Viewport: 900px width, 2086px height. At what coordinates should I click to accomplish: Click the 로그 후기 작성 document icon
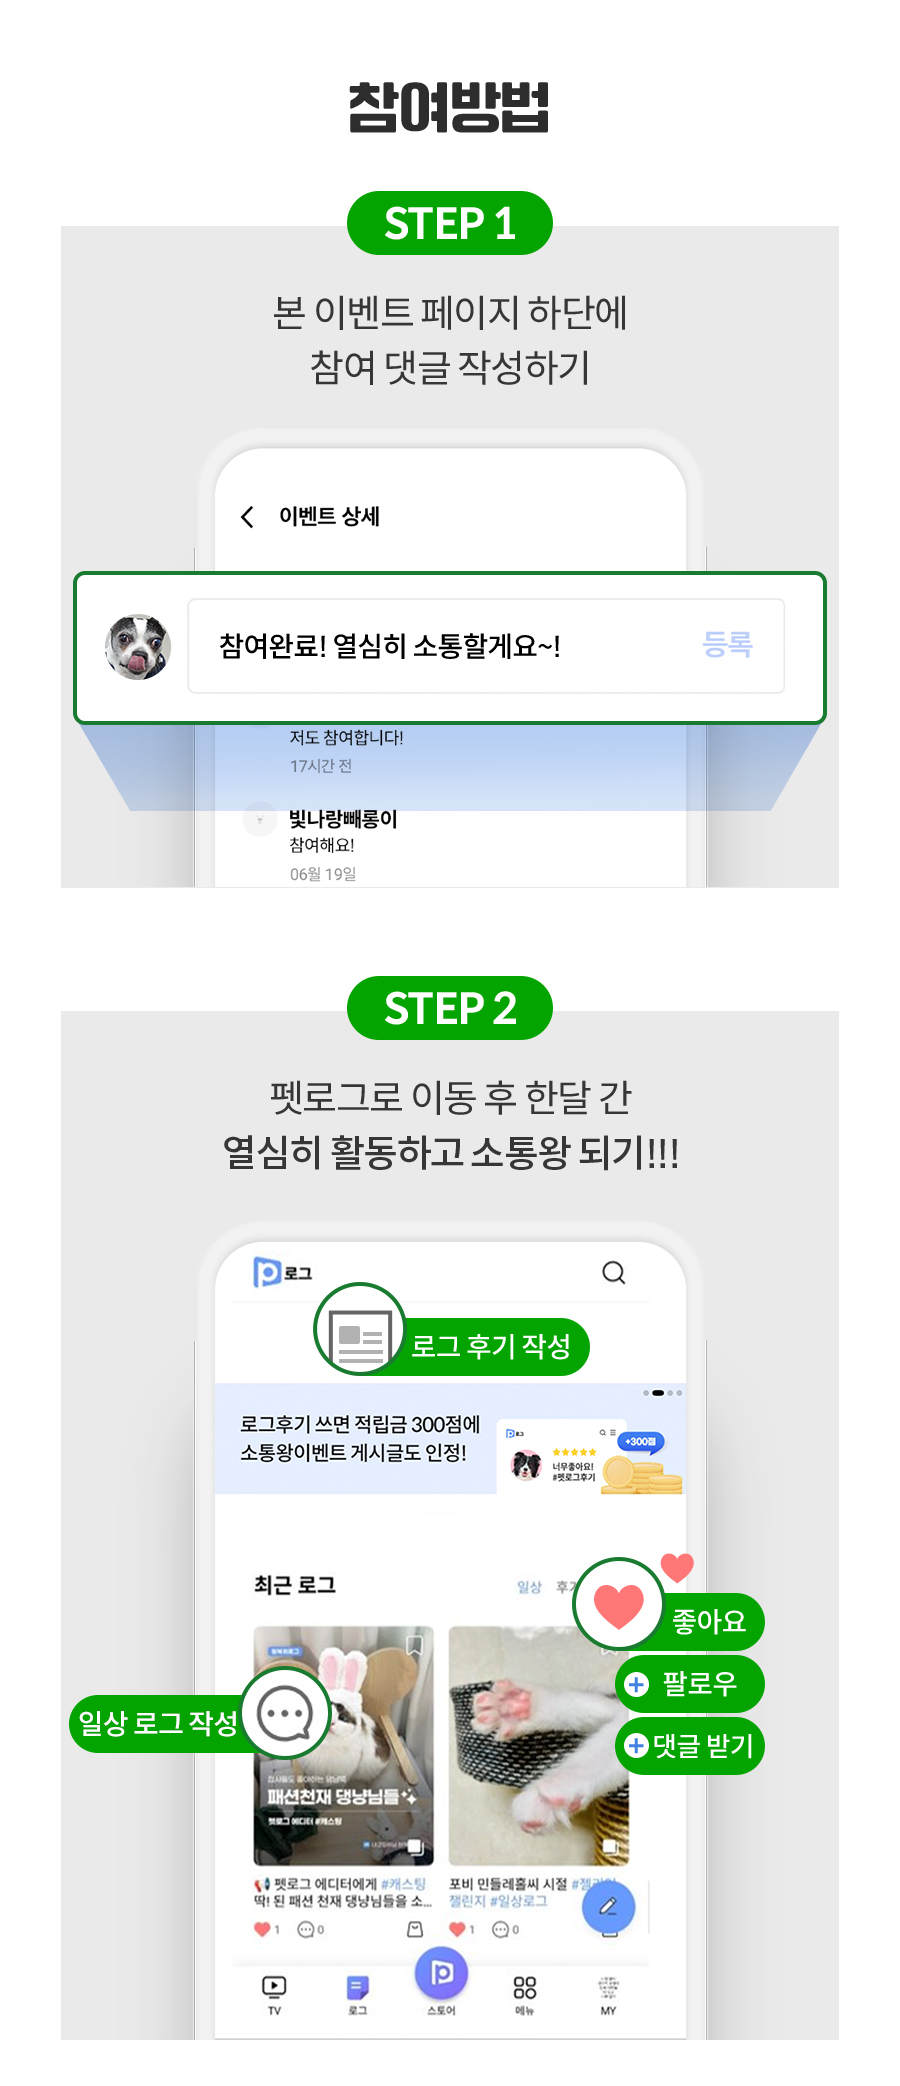pyautogui.click(x=360, y=1330)
